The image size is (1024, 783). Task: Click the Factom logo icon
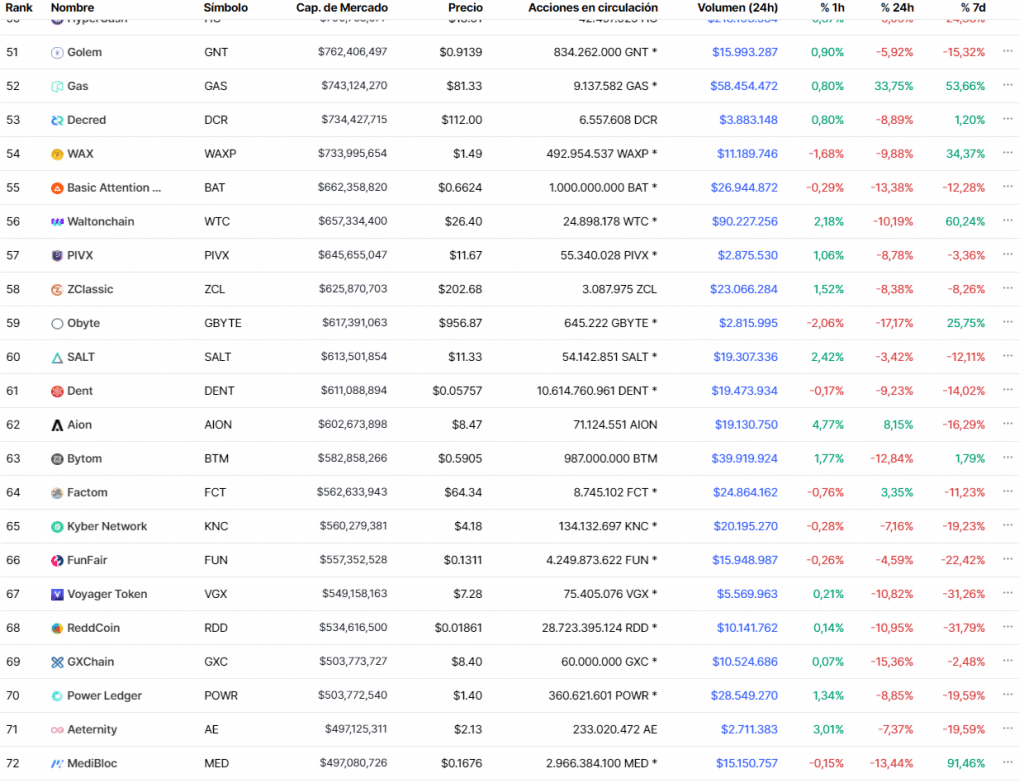pyautogui.click(x=57, y=494)
